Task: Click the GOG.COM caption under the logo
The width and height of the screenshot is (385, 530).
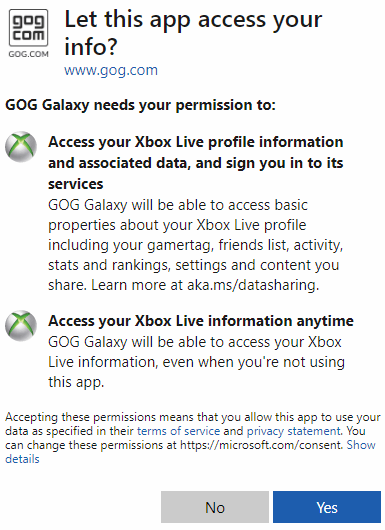Action: pos(28,54)
